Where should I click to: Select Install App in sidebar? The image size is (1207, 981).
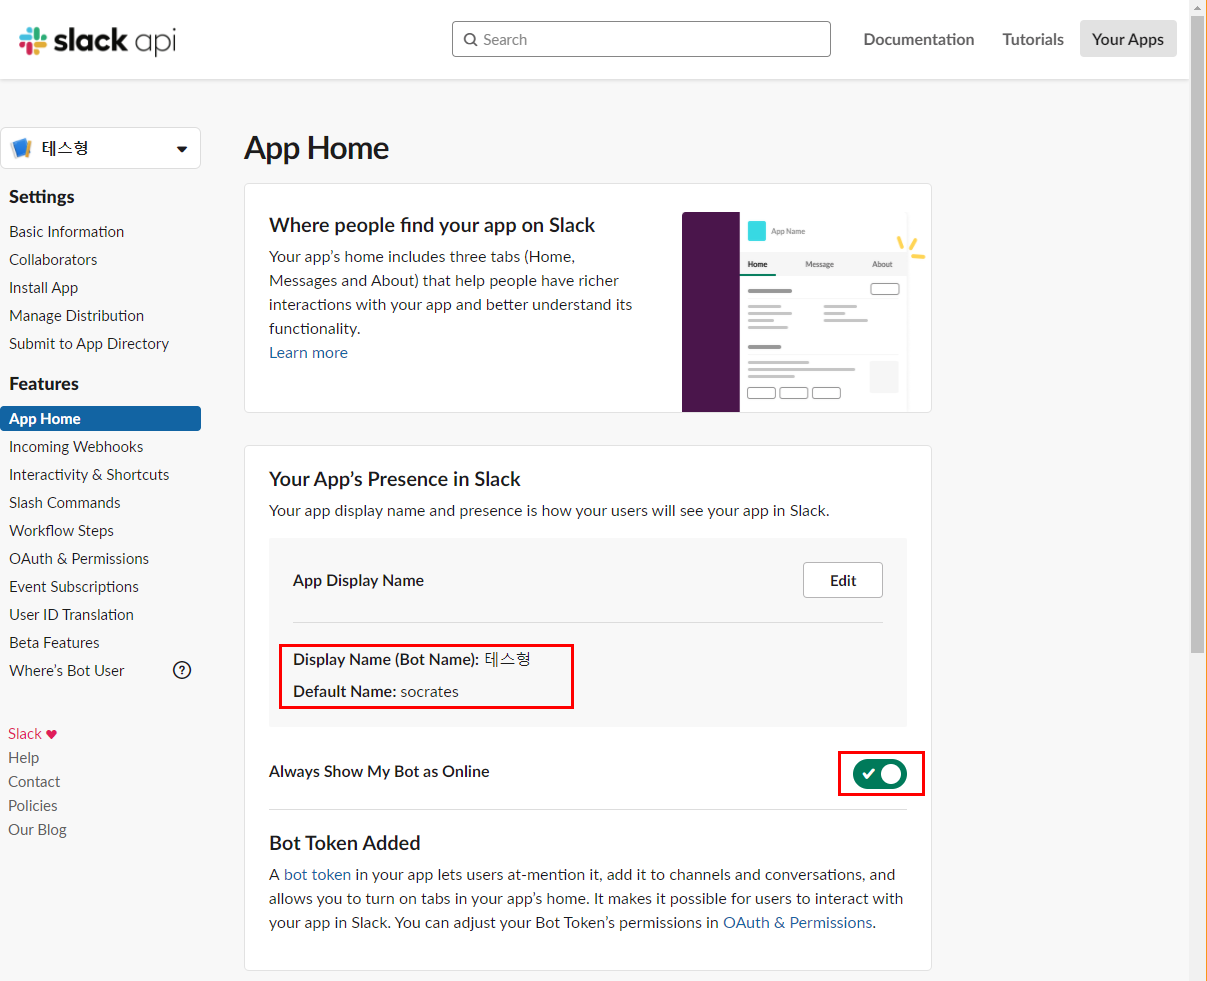pos(43,287)
